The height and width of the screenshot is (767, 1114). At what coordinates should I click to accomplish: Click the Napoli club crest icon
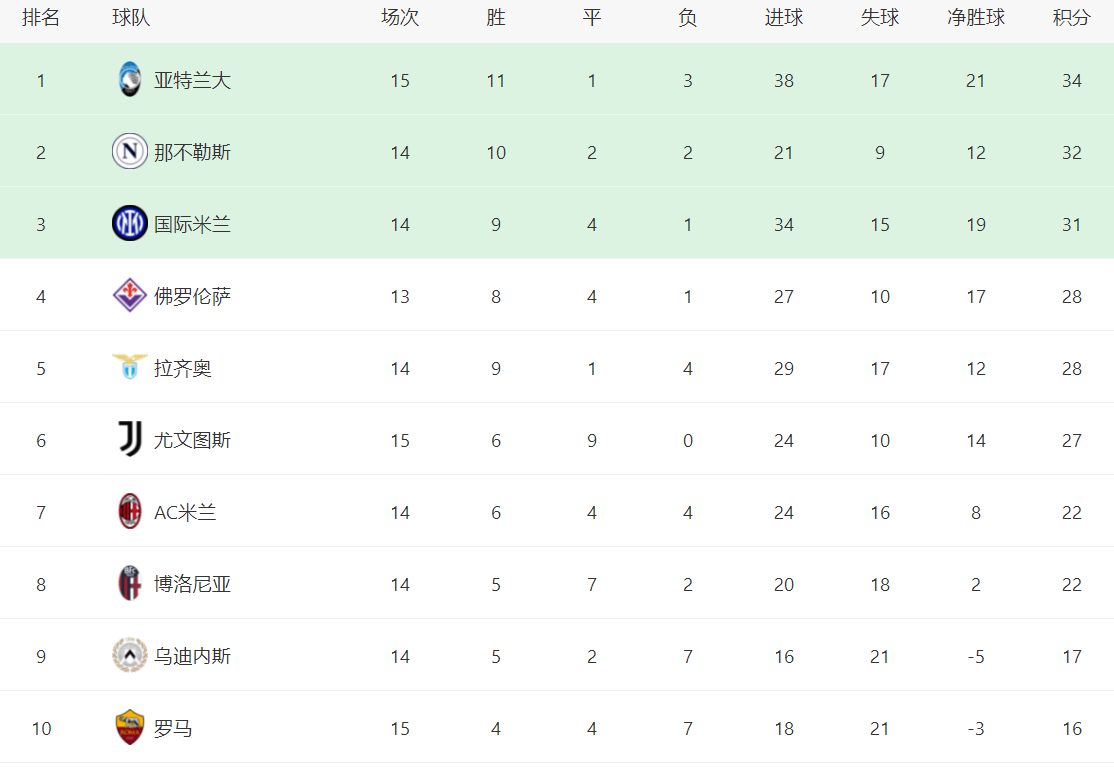pyautogui.click(x=130, y=152)
